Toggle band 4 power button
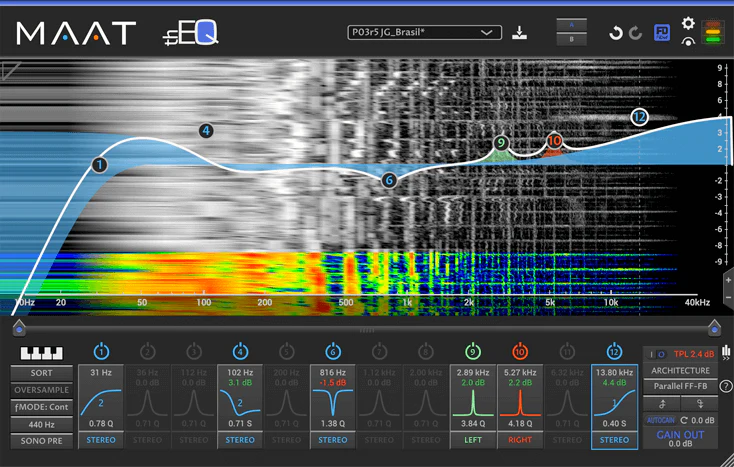The height and width of the screenshot is (467, 734). point(240,351)
